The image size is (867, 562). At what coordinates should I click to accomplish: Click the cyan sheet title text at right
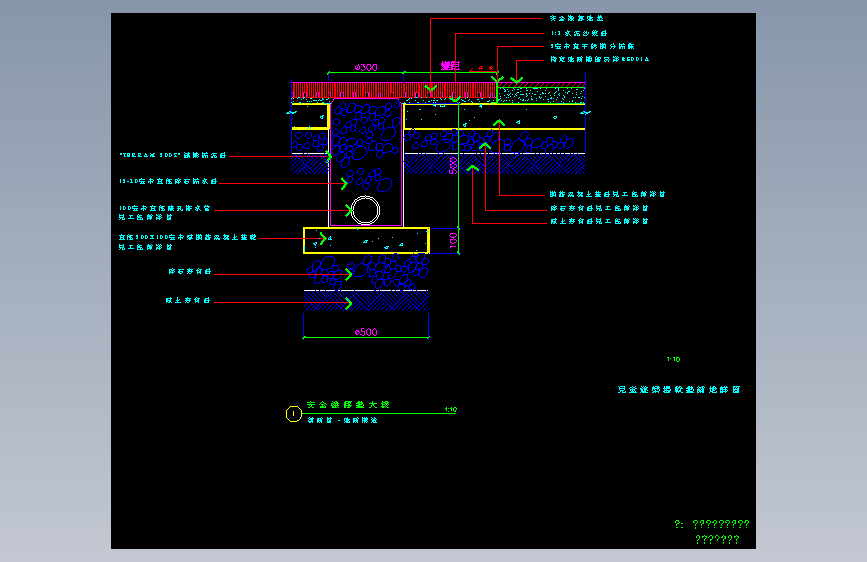[x=679, y=390]
